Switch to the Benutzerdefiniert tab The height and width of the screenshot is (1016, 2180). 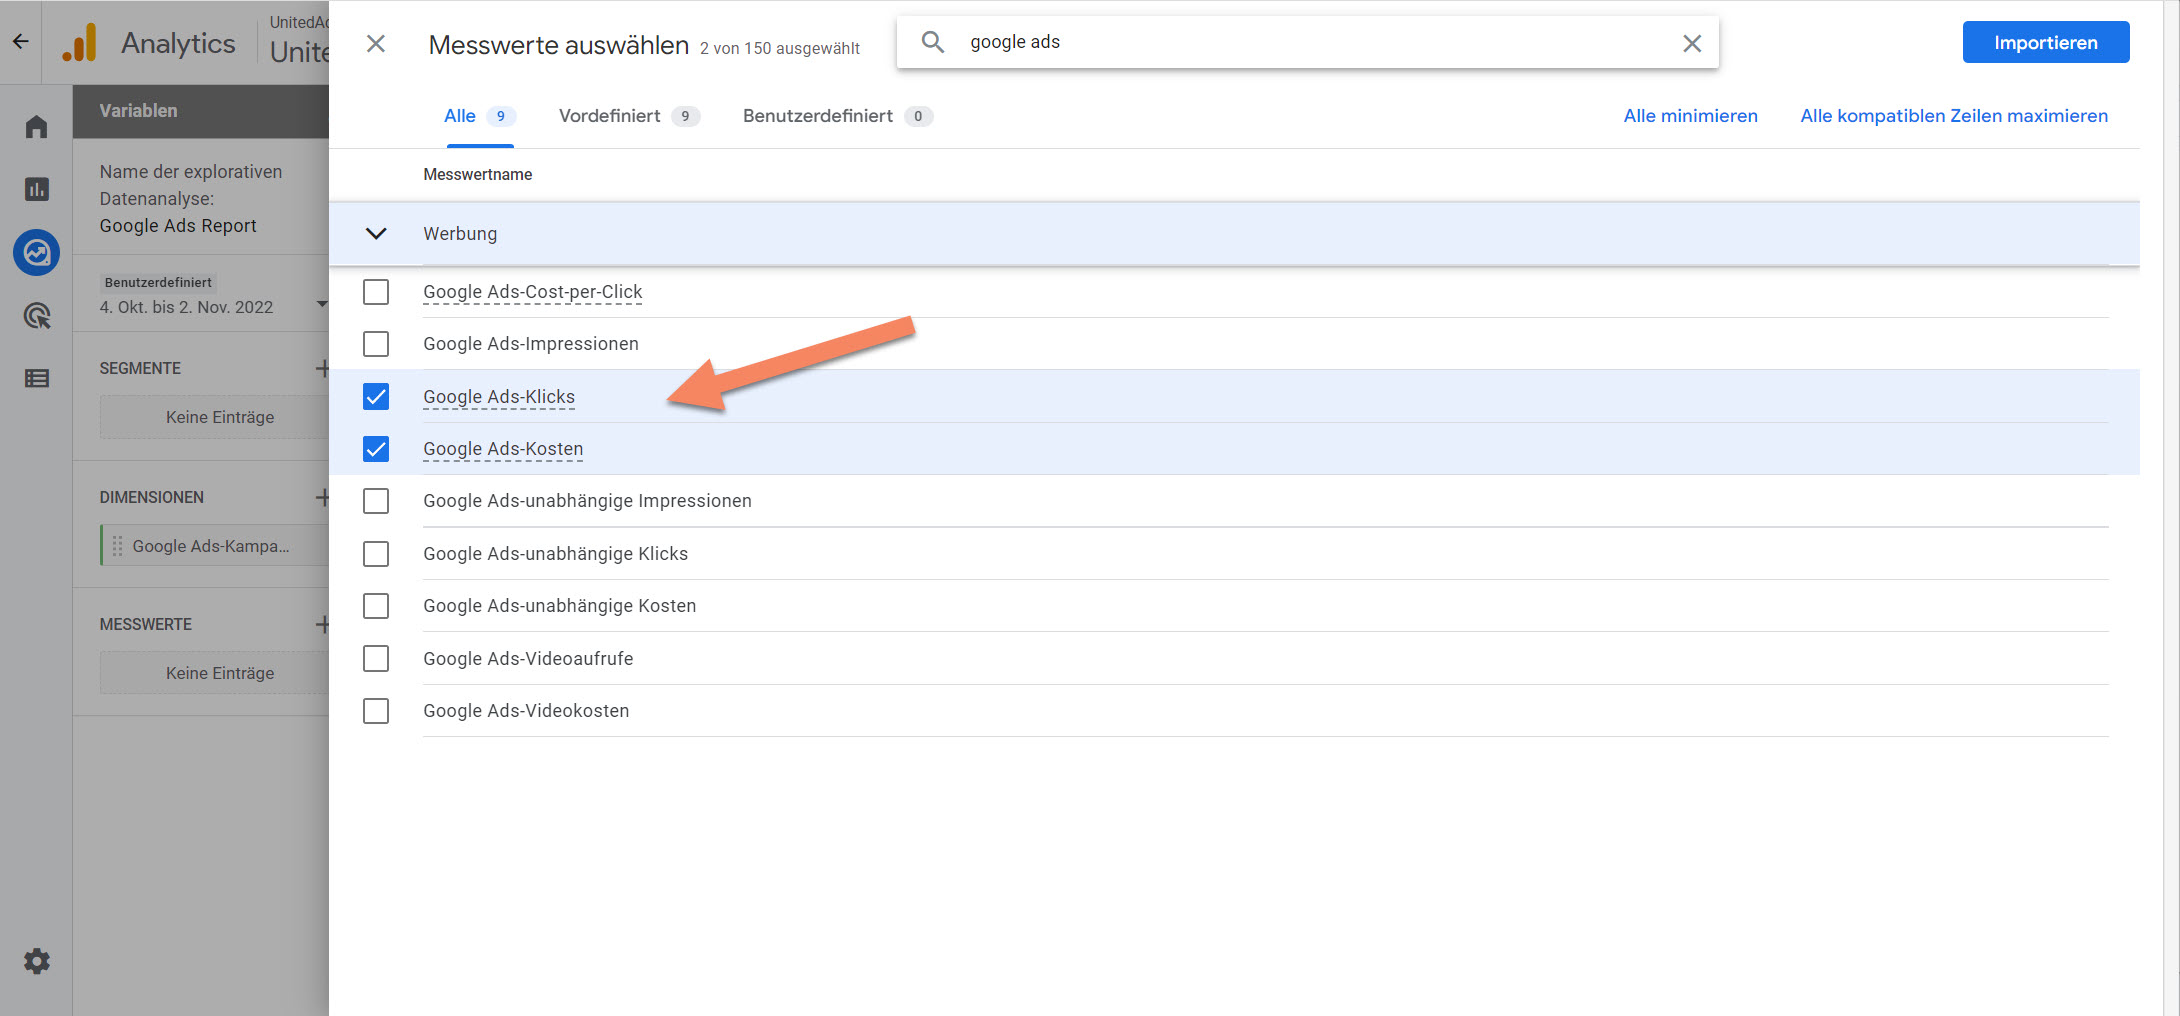tap(838, 116)
